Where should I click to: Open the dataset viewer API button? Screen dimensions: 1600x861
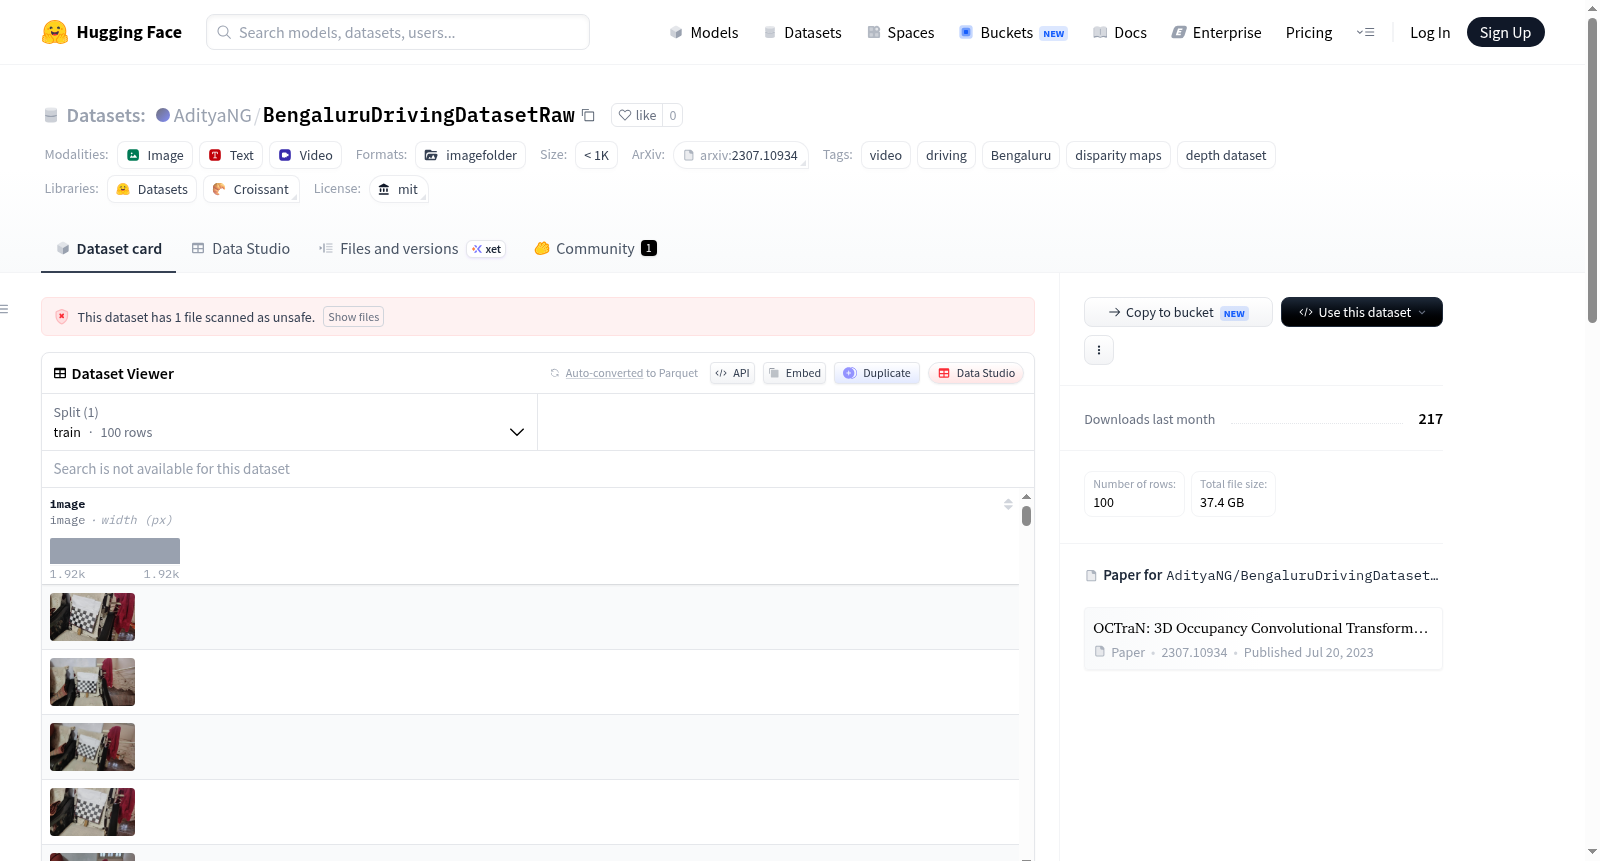click(732, 373)
